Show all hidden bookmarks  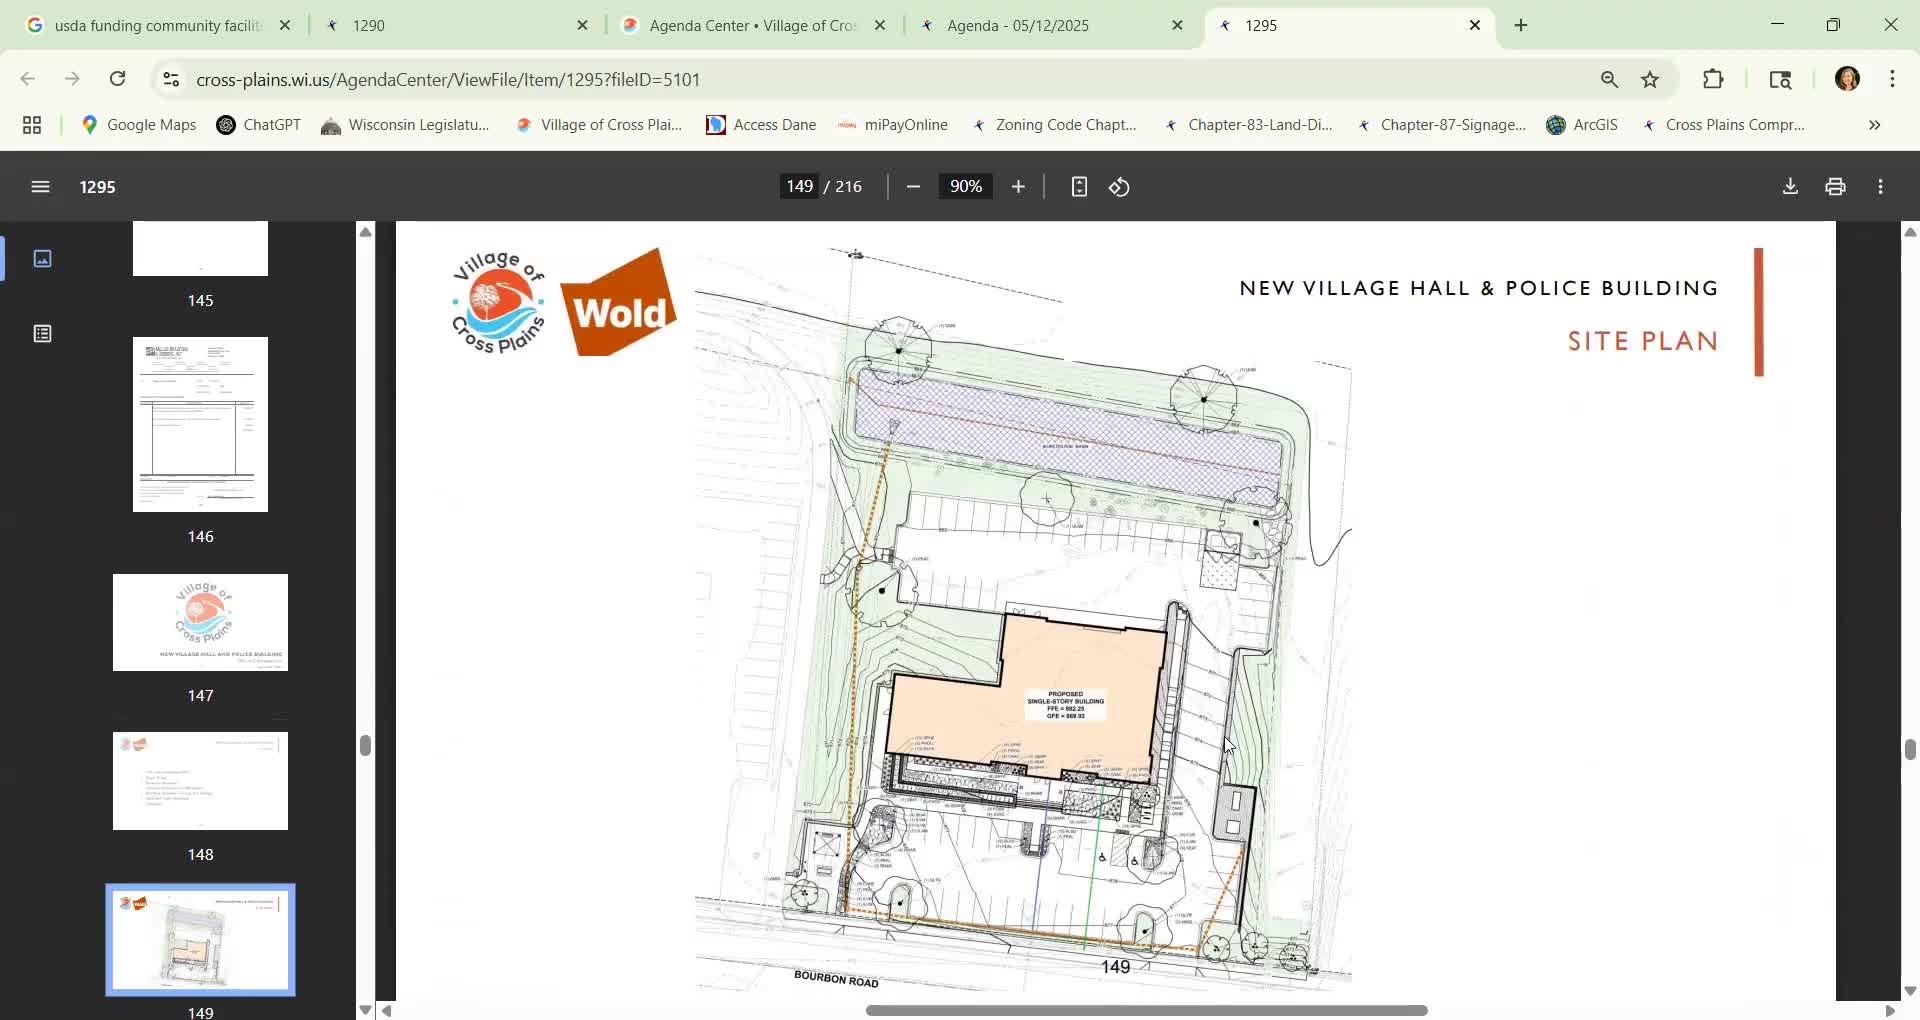[1875, 125]
